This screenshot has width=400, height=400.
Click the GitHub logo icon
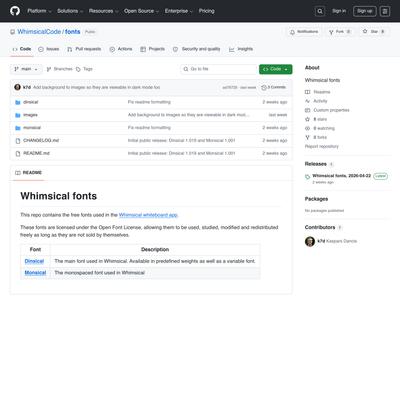pos(15,11)
